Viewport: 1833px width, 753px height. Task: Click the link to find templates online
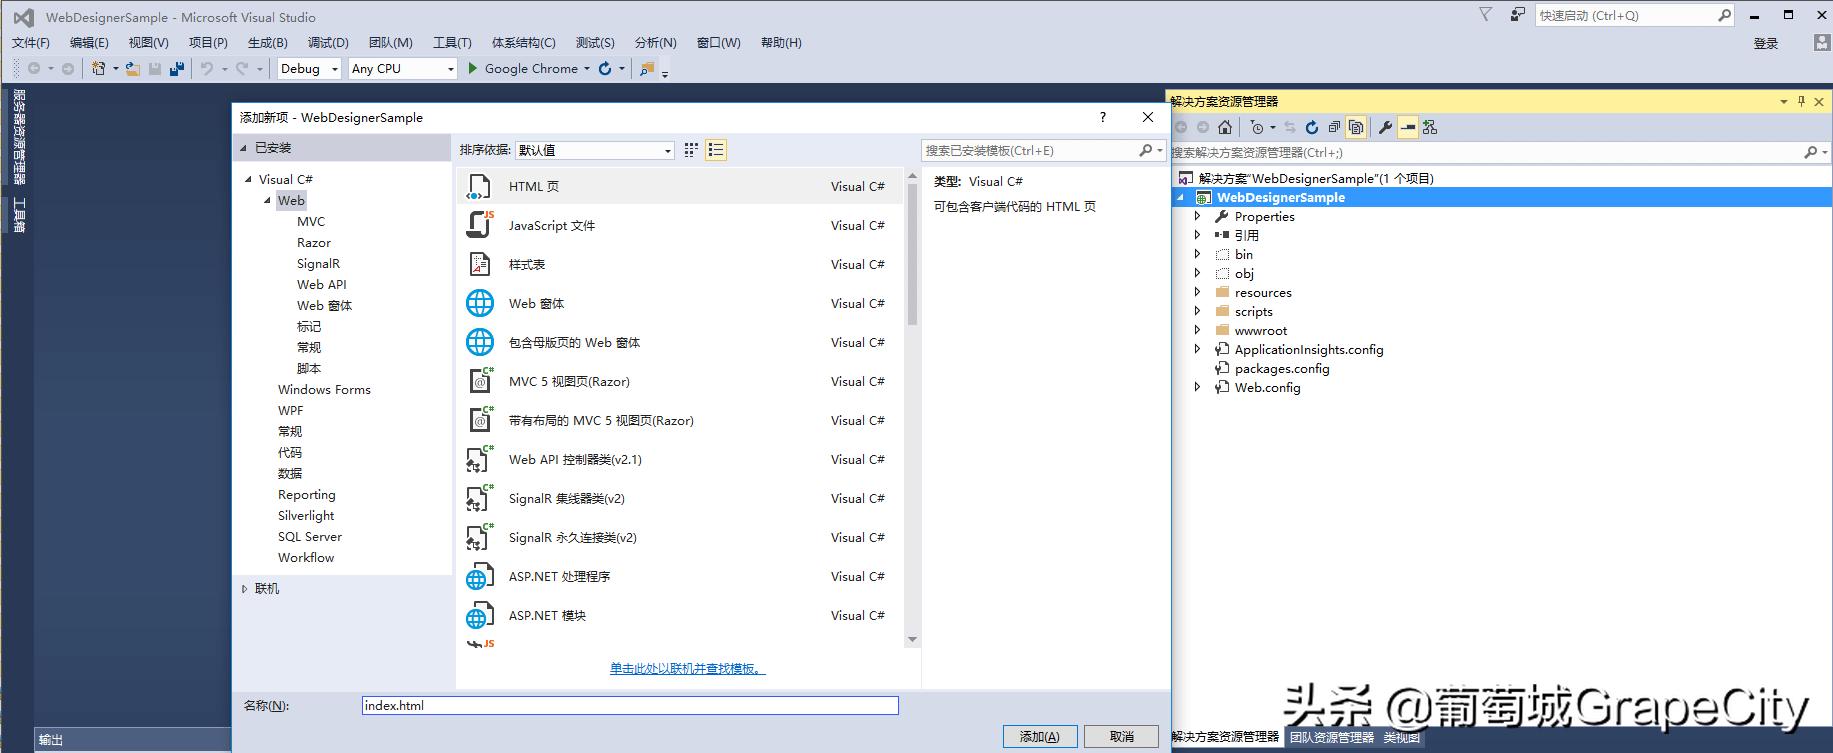coord(687,668)
